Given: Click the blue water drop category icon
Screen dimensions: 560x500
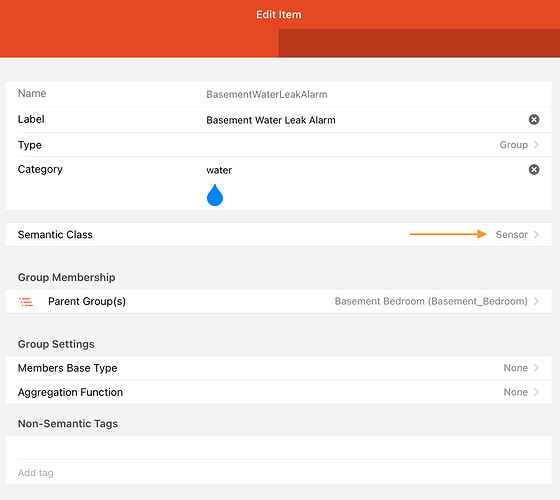Looking at the screenshot, I should [x=215, y=195].
